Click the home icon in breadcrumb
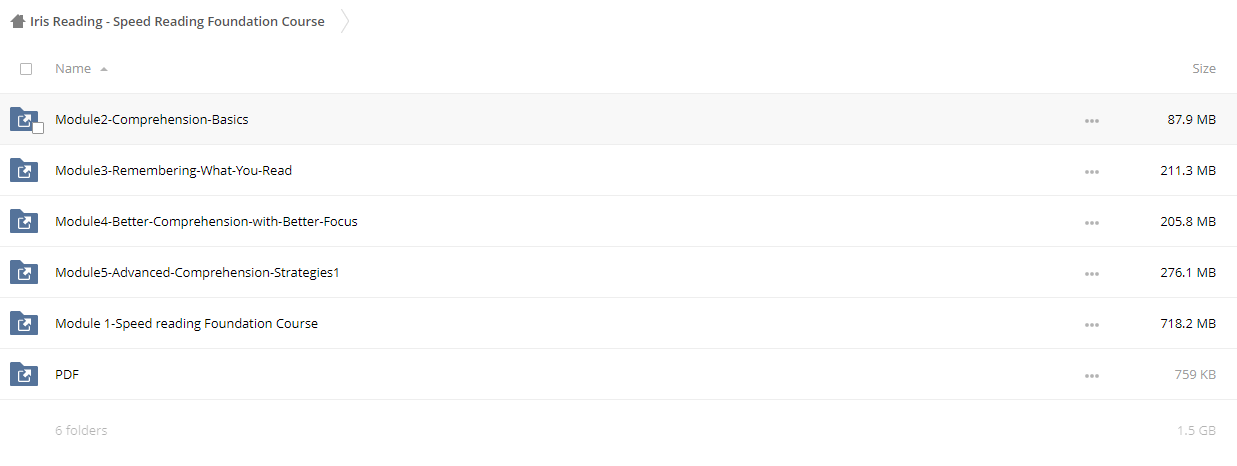The image size is (1237, 466). (18, 21)
